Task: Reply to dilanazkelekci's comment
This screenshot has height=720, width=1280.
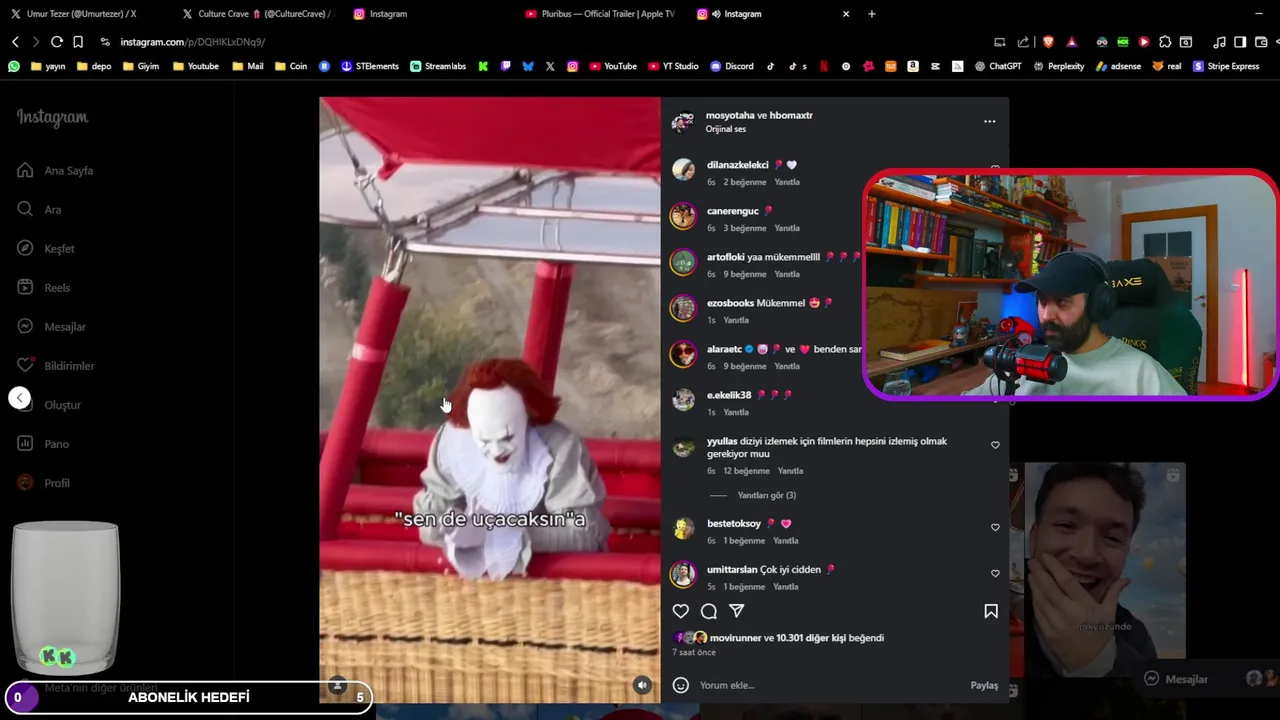Action: (x=787, y=182)
